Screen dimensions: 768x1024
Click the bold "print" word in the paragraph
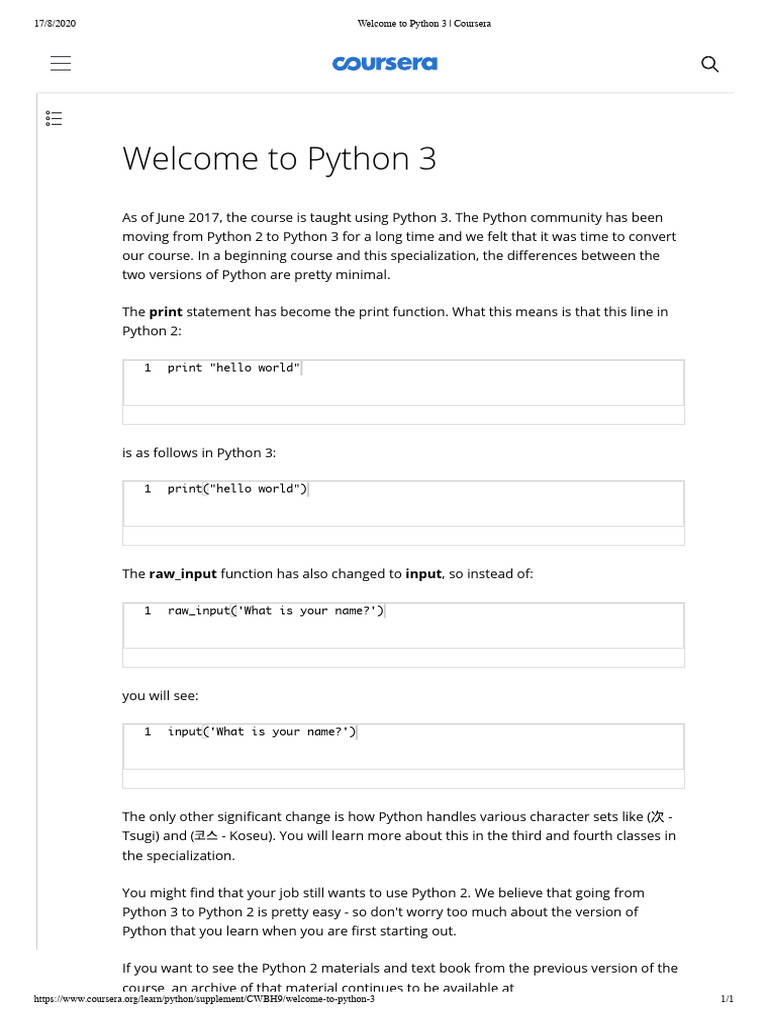click(166, 312)
